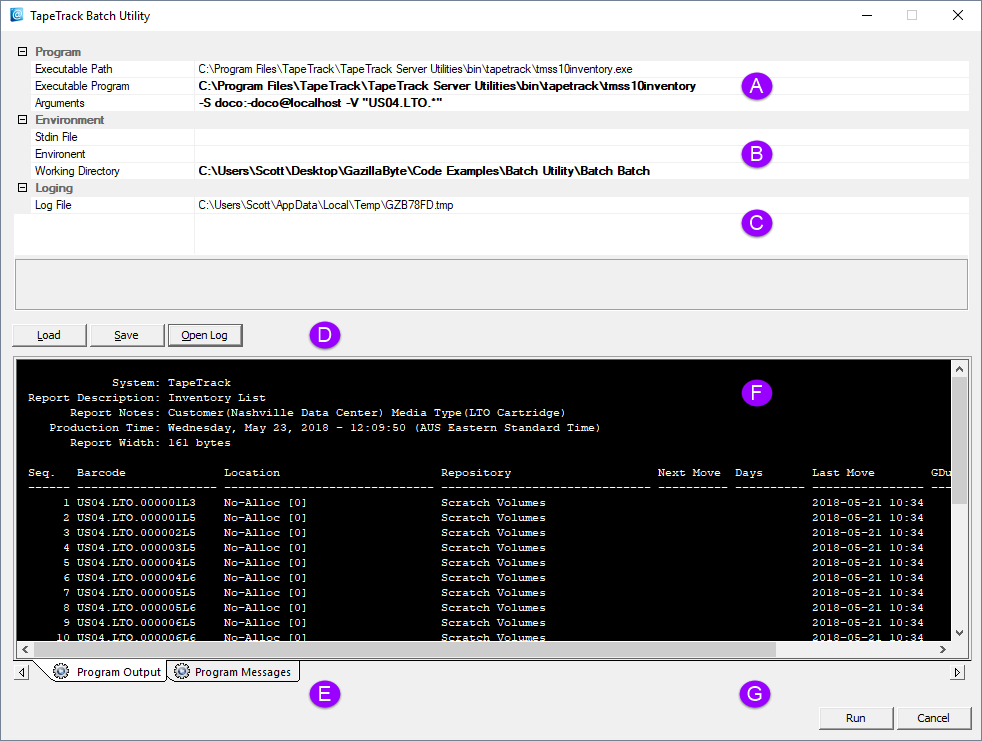This screenshot has width=982, height=741.
Task: Click the output pane scroll-up arrow
Action: pos(959,369)
